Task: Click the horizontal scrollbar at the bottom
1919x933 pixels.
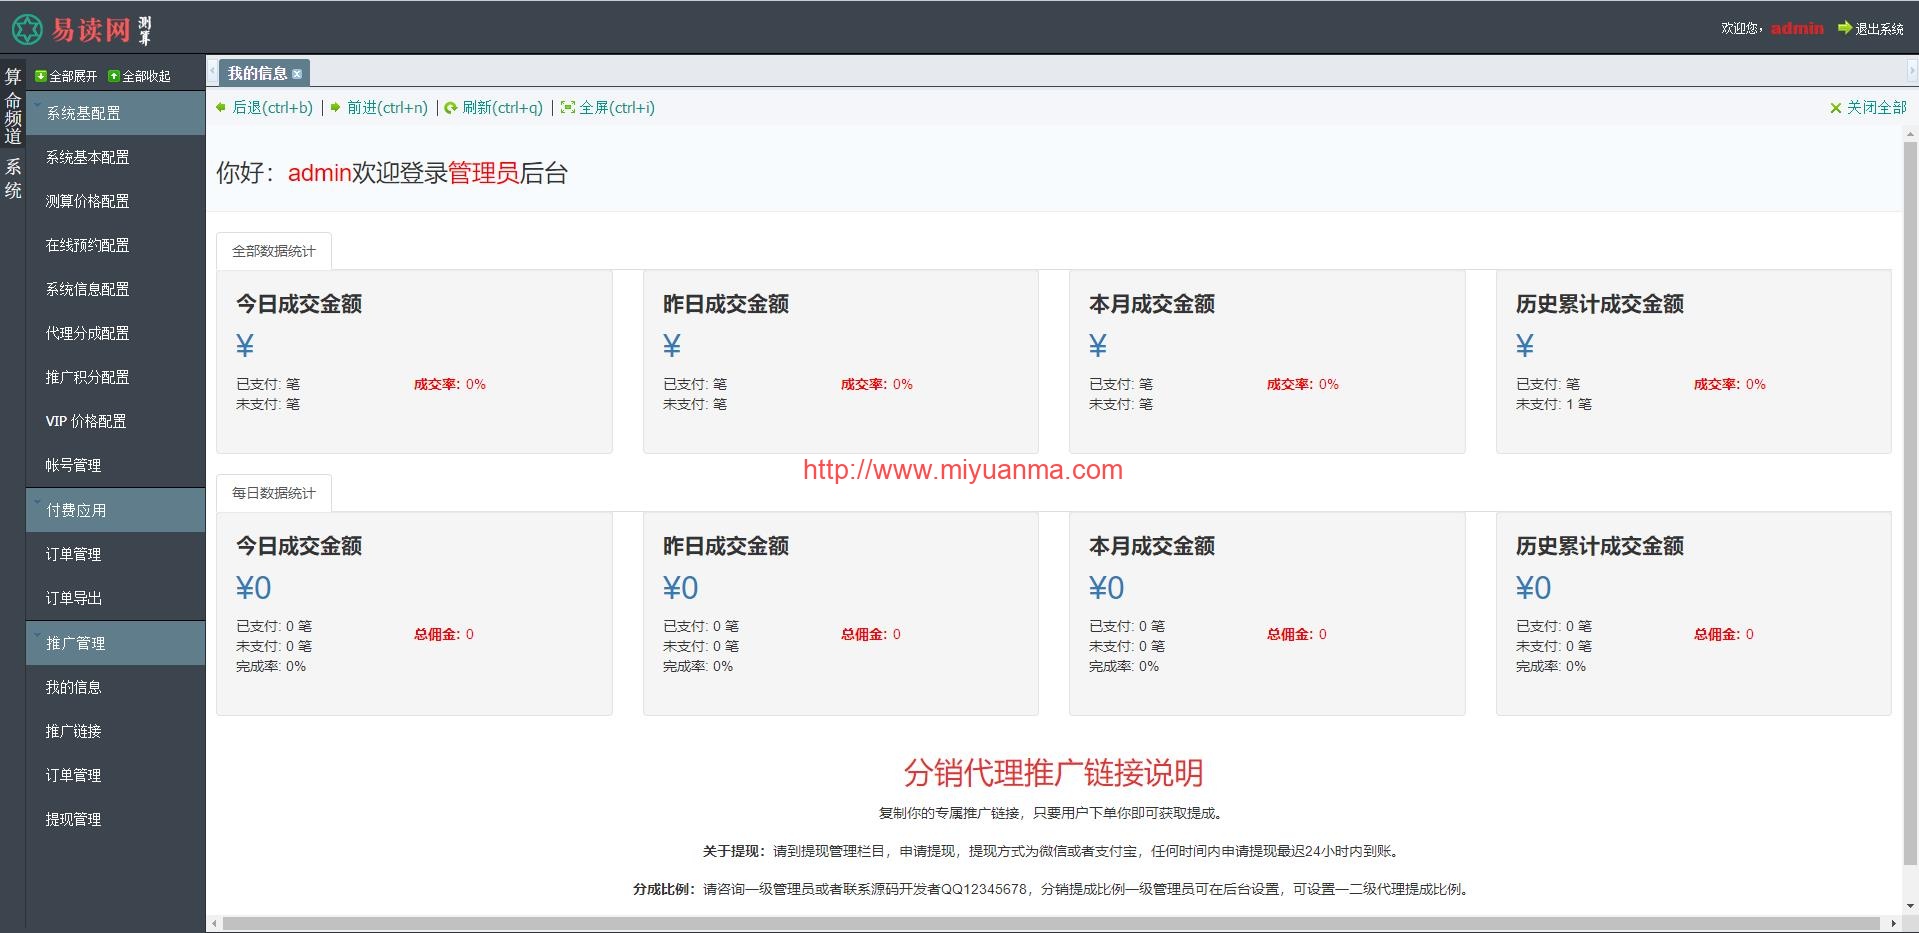Action: click(1051, 924)
